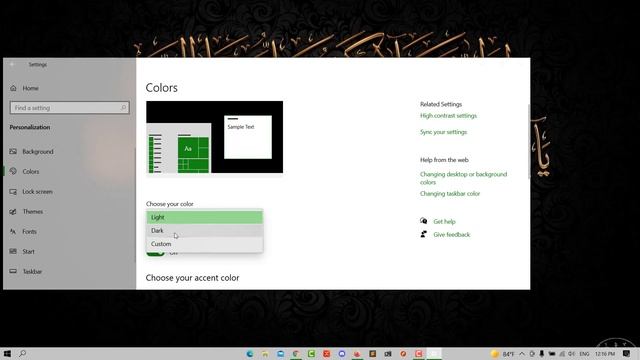Go back using Settings back arrow

point(12,64)
